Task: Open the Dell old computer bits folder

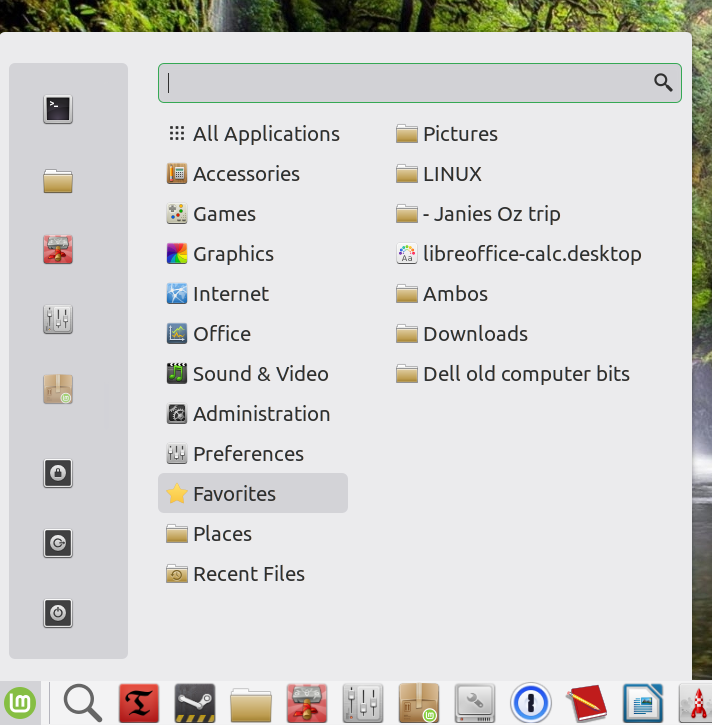Action: (525, 374)
